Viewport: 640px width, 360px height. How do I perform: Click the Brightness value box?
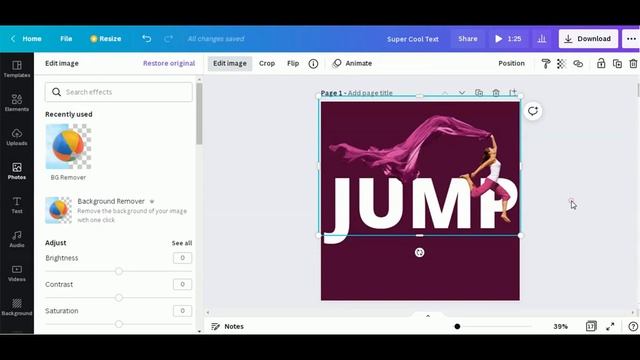[182, 258]
